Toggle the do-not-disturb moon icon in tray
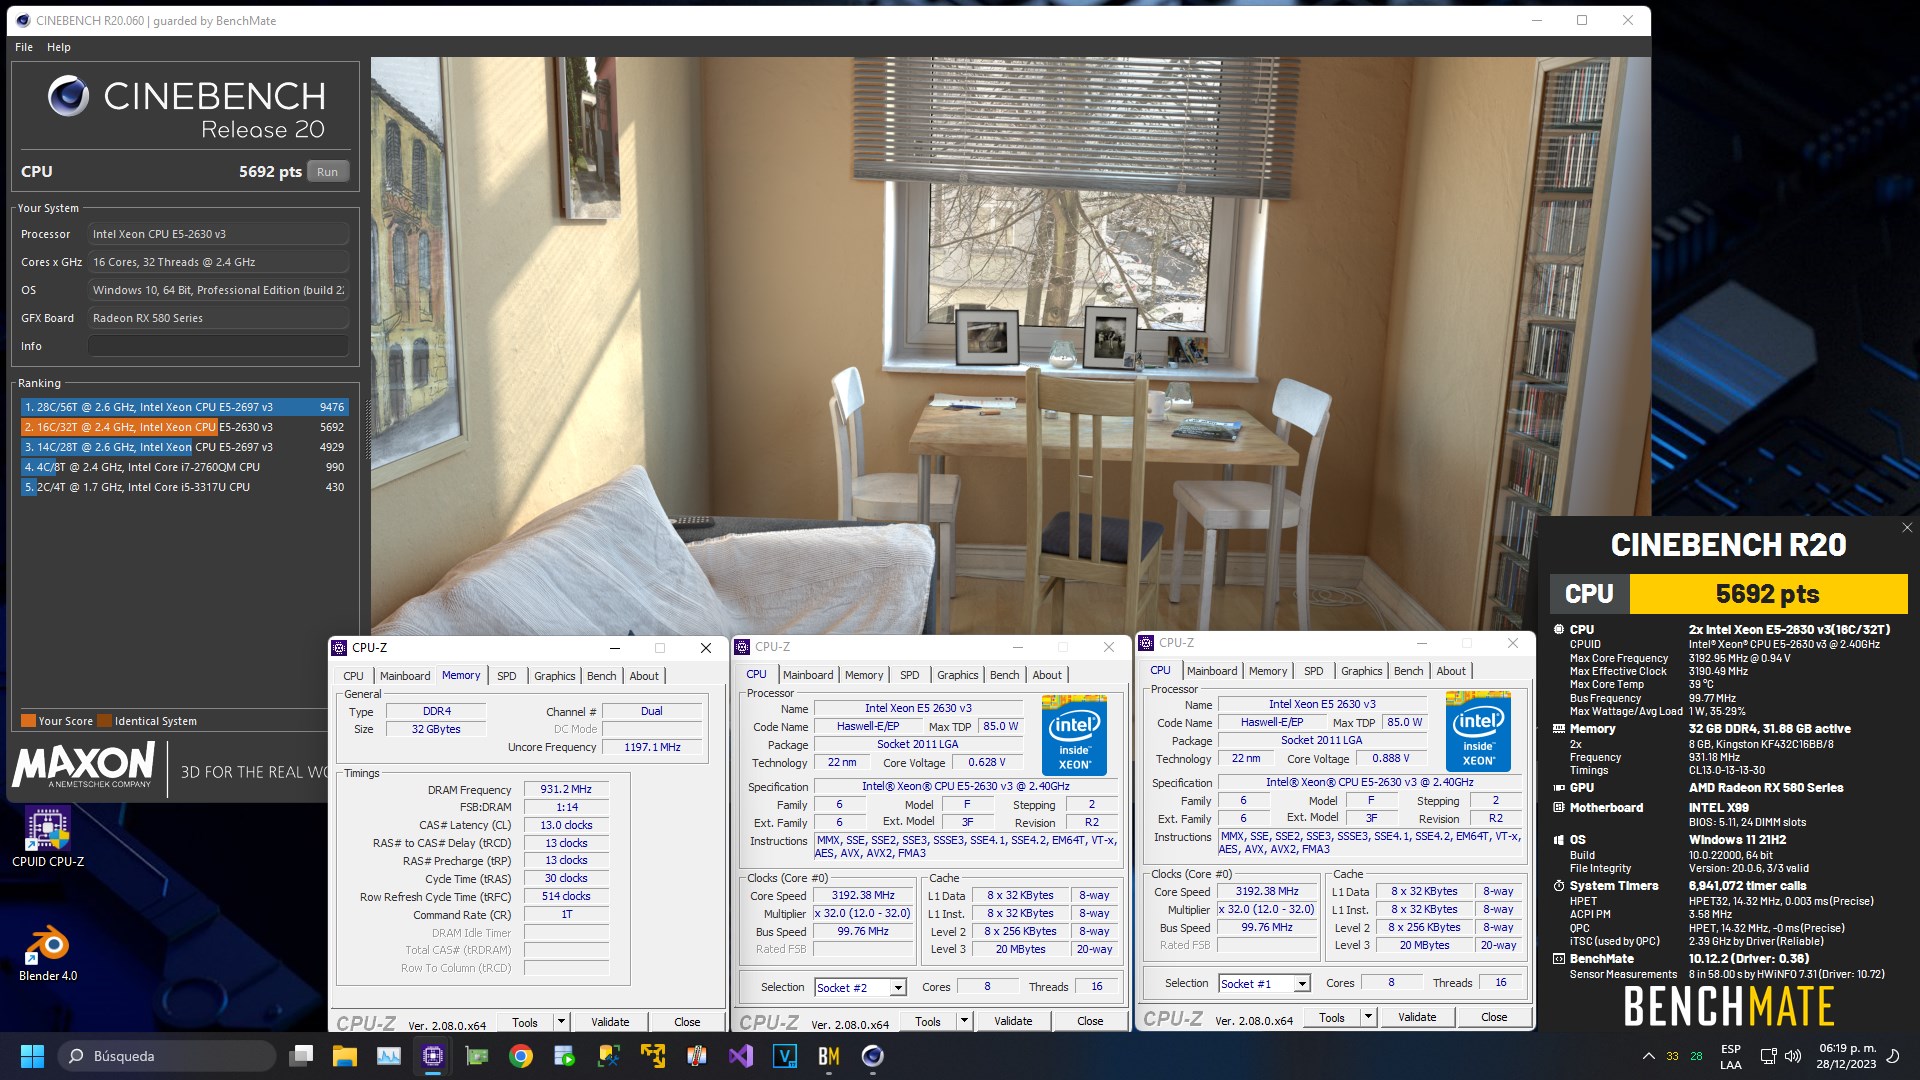Viewport: 1920px width, 1080px height. pyautogui.click(x=1892, y=1056)
